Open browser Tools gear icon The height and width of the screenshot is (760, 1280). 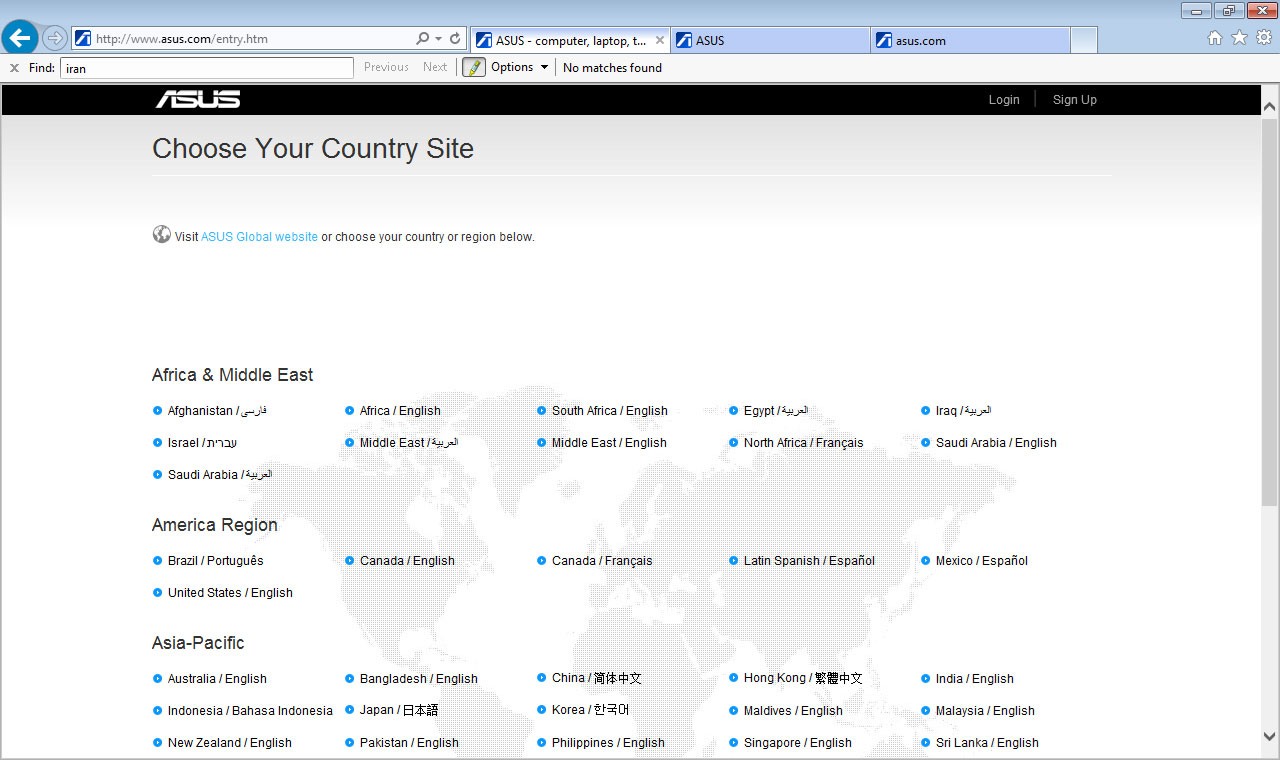point(1263,38)
